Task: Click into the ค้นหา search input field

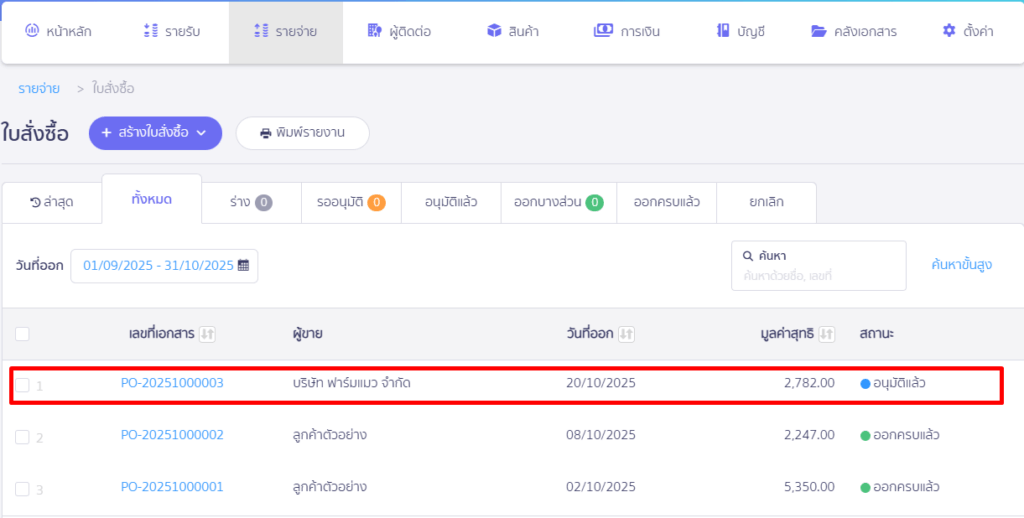Action: click(x=818, y=275)
